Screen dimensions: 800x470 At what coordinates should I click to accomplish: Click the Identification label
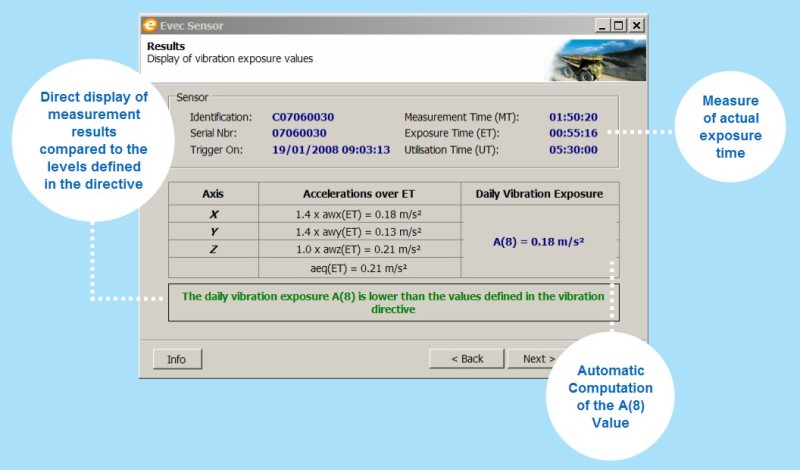[221, 117]
